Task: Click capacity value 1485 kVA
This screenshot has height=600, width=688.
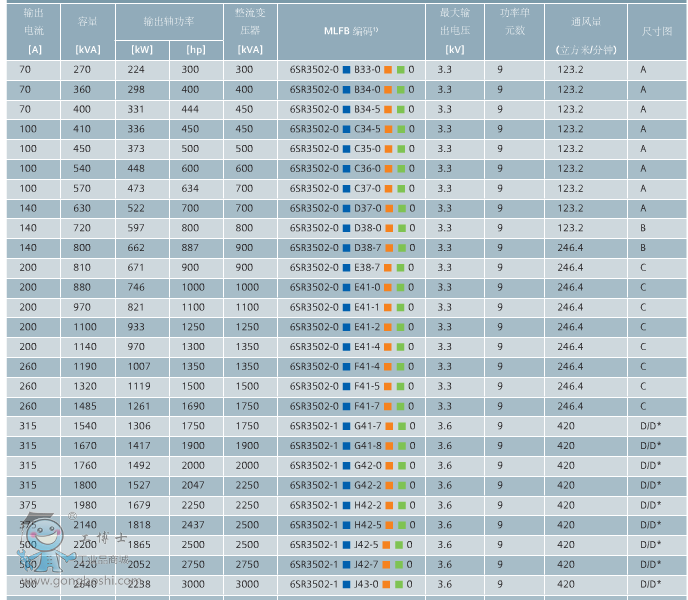Action: point(85,406)
